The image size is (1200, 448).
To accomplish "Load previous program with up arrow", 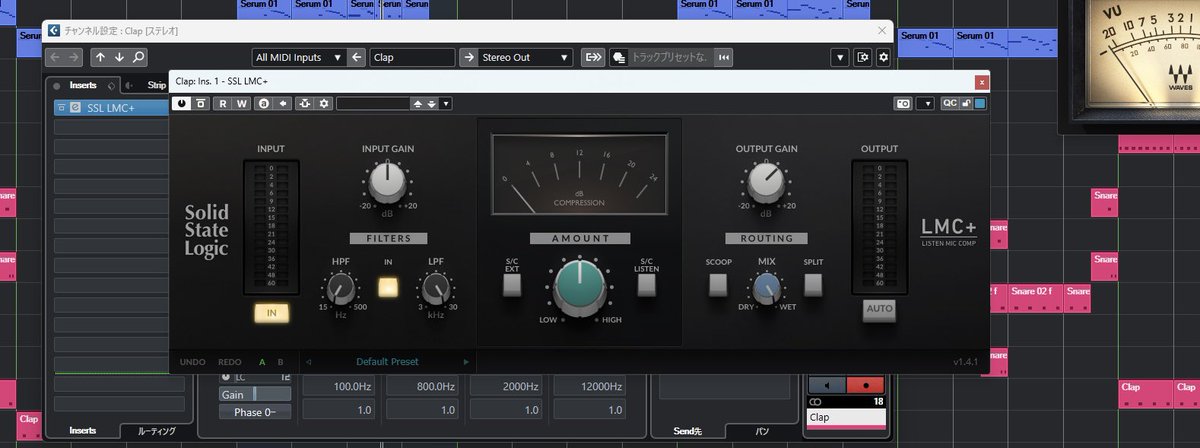I will coord(418,103).
